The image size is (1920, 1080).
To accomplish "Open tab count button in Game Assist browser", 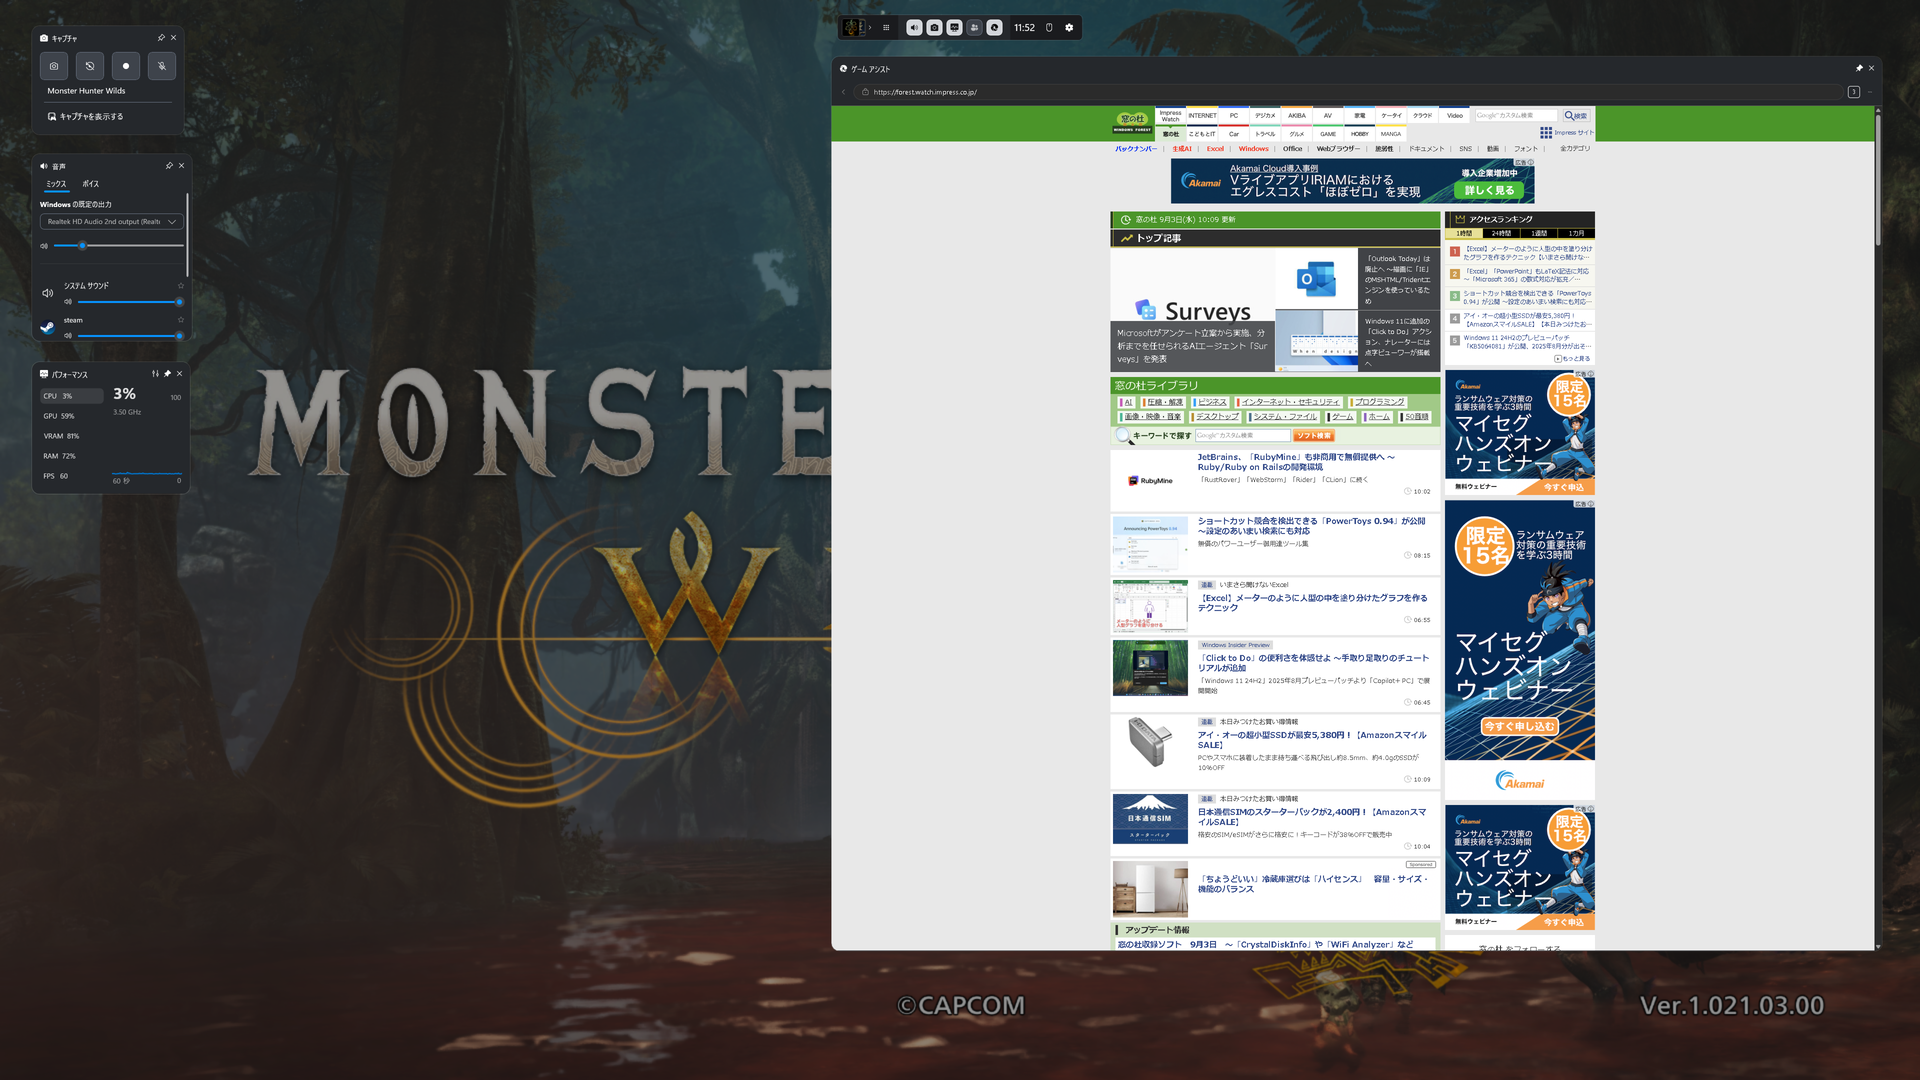I will coord(1853,92).
